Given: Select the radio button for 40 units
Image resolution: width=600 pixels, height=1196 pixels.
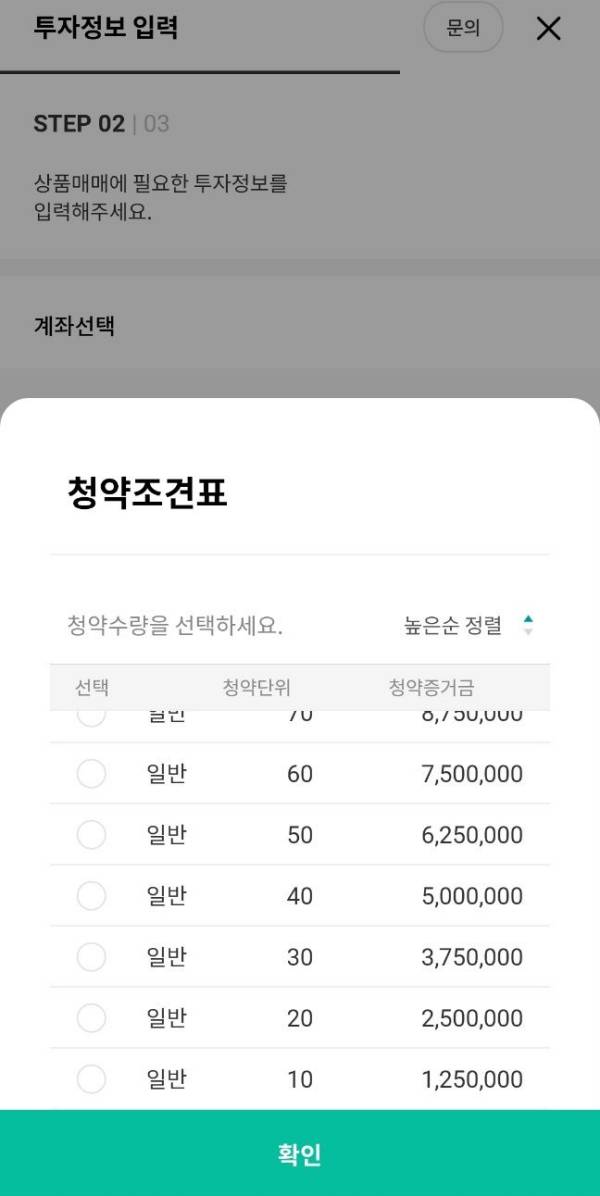Looking at the screenshot, I should click(91, 896).
